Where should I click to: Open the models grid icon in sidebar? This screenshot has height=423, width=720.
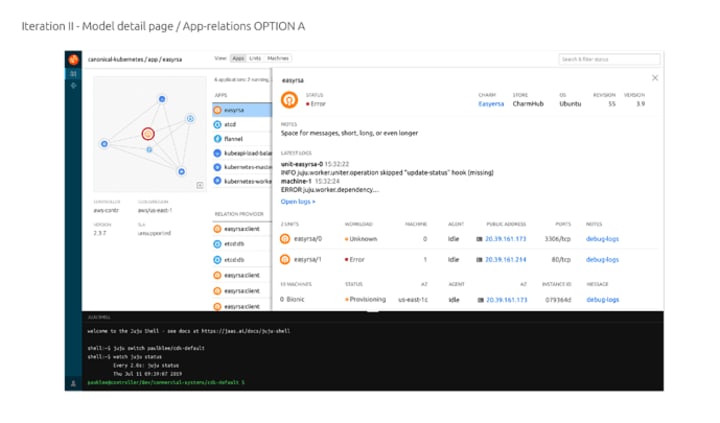pyautogui.click(x=73, y=73)
